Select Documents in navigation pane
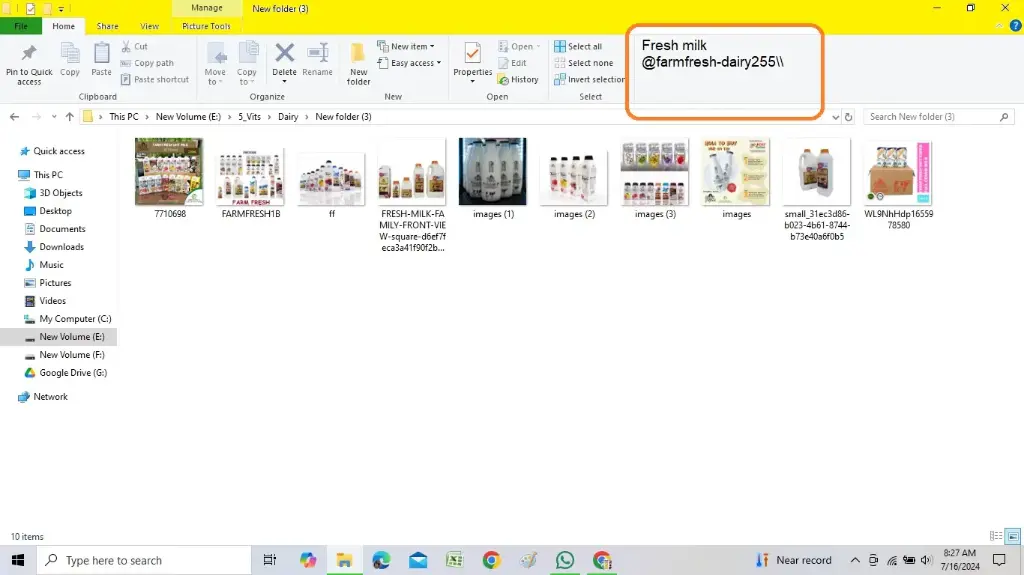1024x575 pixels. click(x=56, y=229)
